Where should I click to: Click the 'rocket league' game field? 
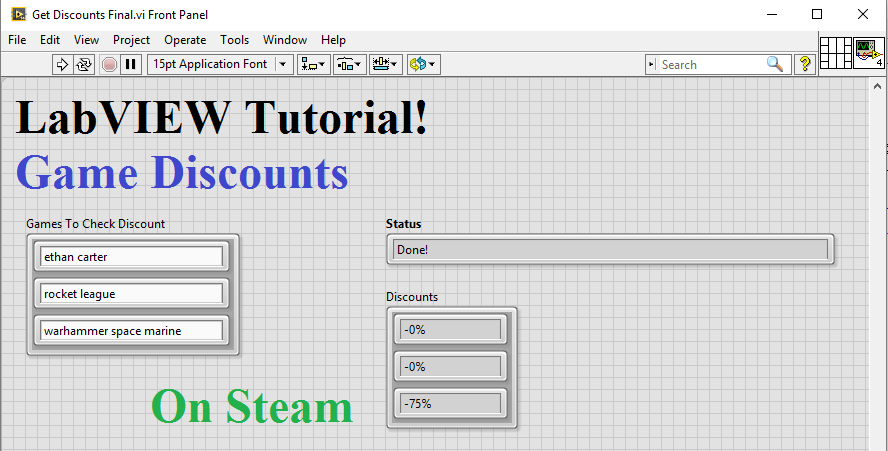click(x=131, y=293)
